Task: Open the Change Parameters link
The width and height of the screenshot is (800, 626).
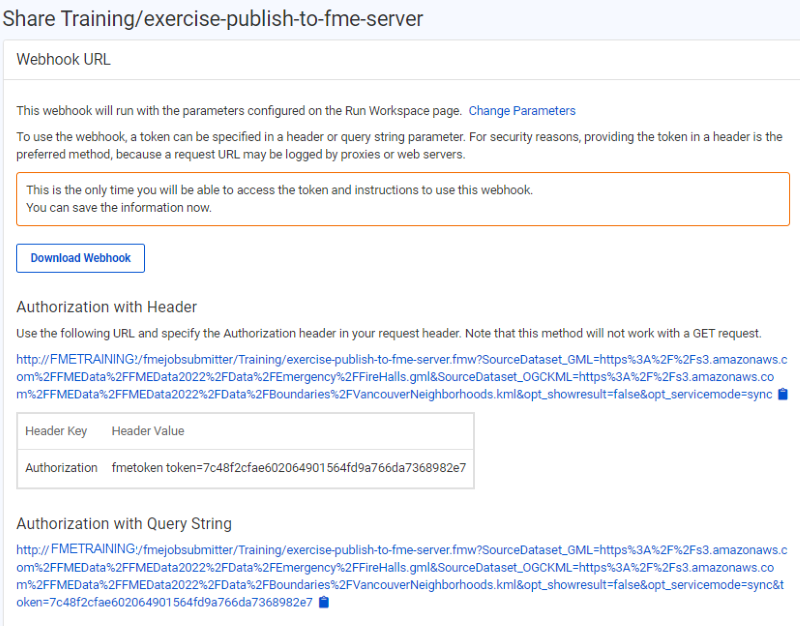Action: click(521, 111)
